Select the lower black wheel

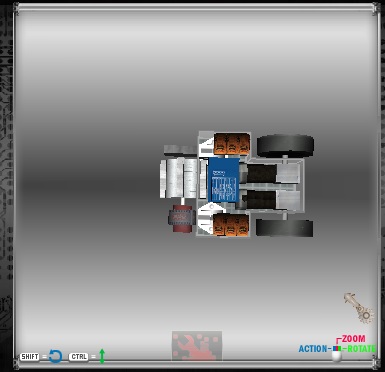[284, 228]
